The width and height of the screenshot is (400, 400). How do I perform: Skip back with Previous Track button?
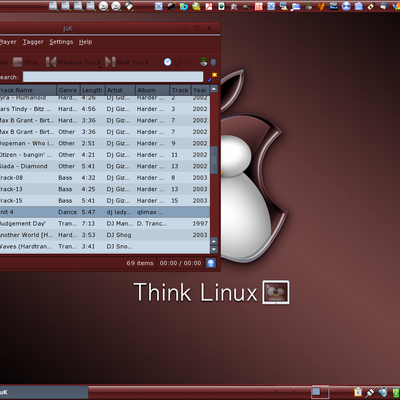click(73, 62)
